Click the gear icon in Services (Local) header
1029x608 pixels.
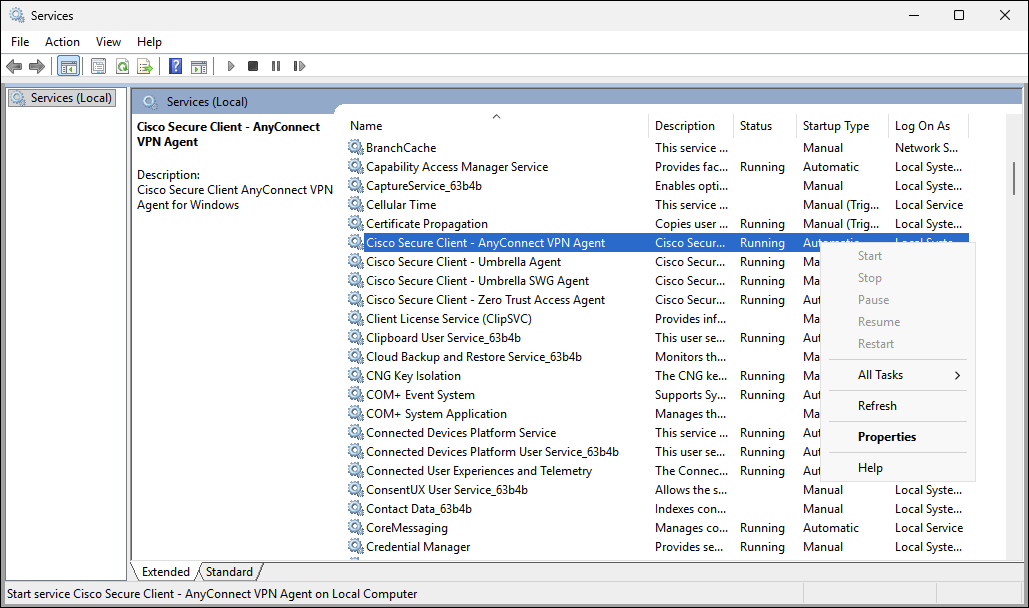(150, 102)
